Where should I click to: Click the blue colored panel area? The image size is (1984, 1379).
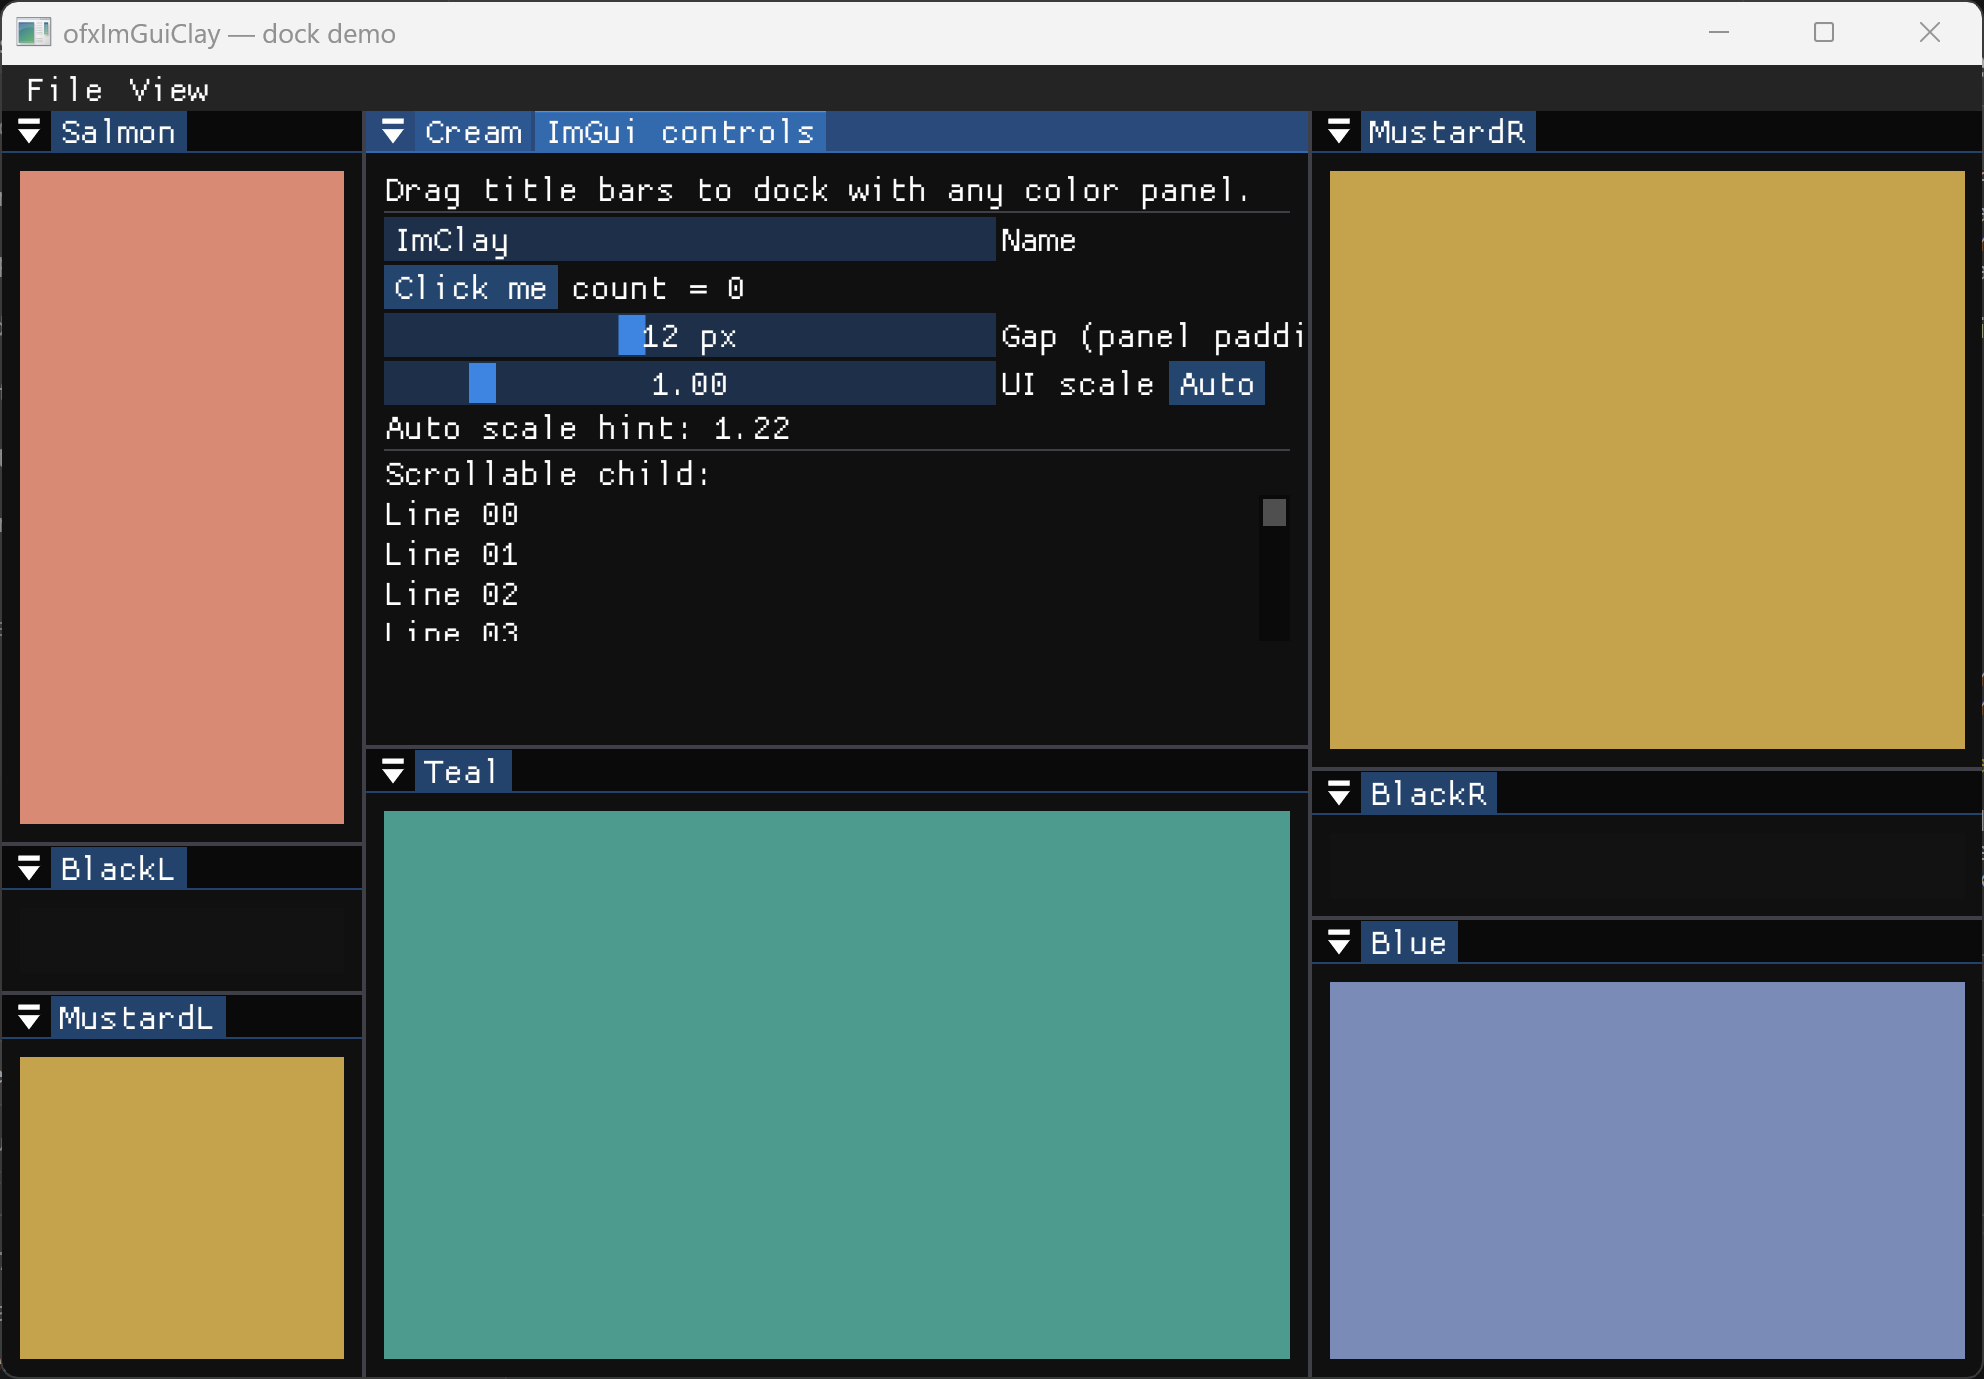click(x=1647, y=1170)
